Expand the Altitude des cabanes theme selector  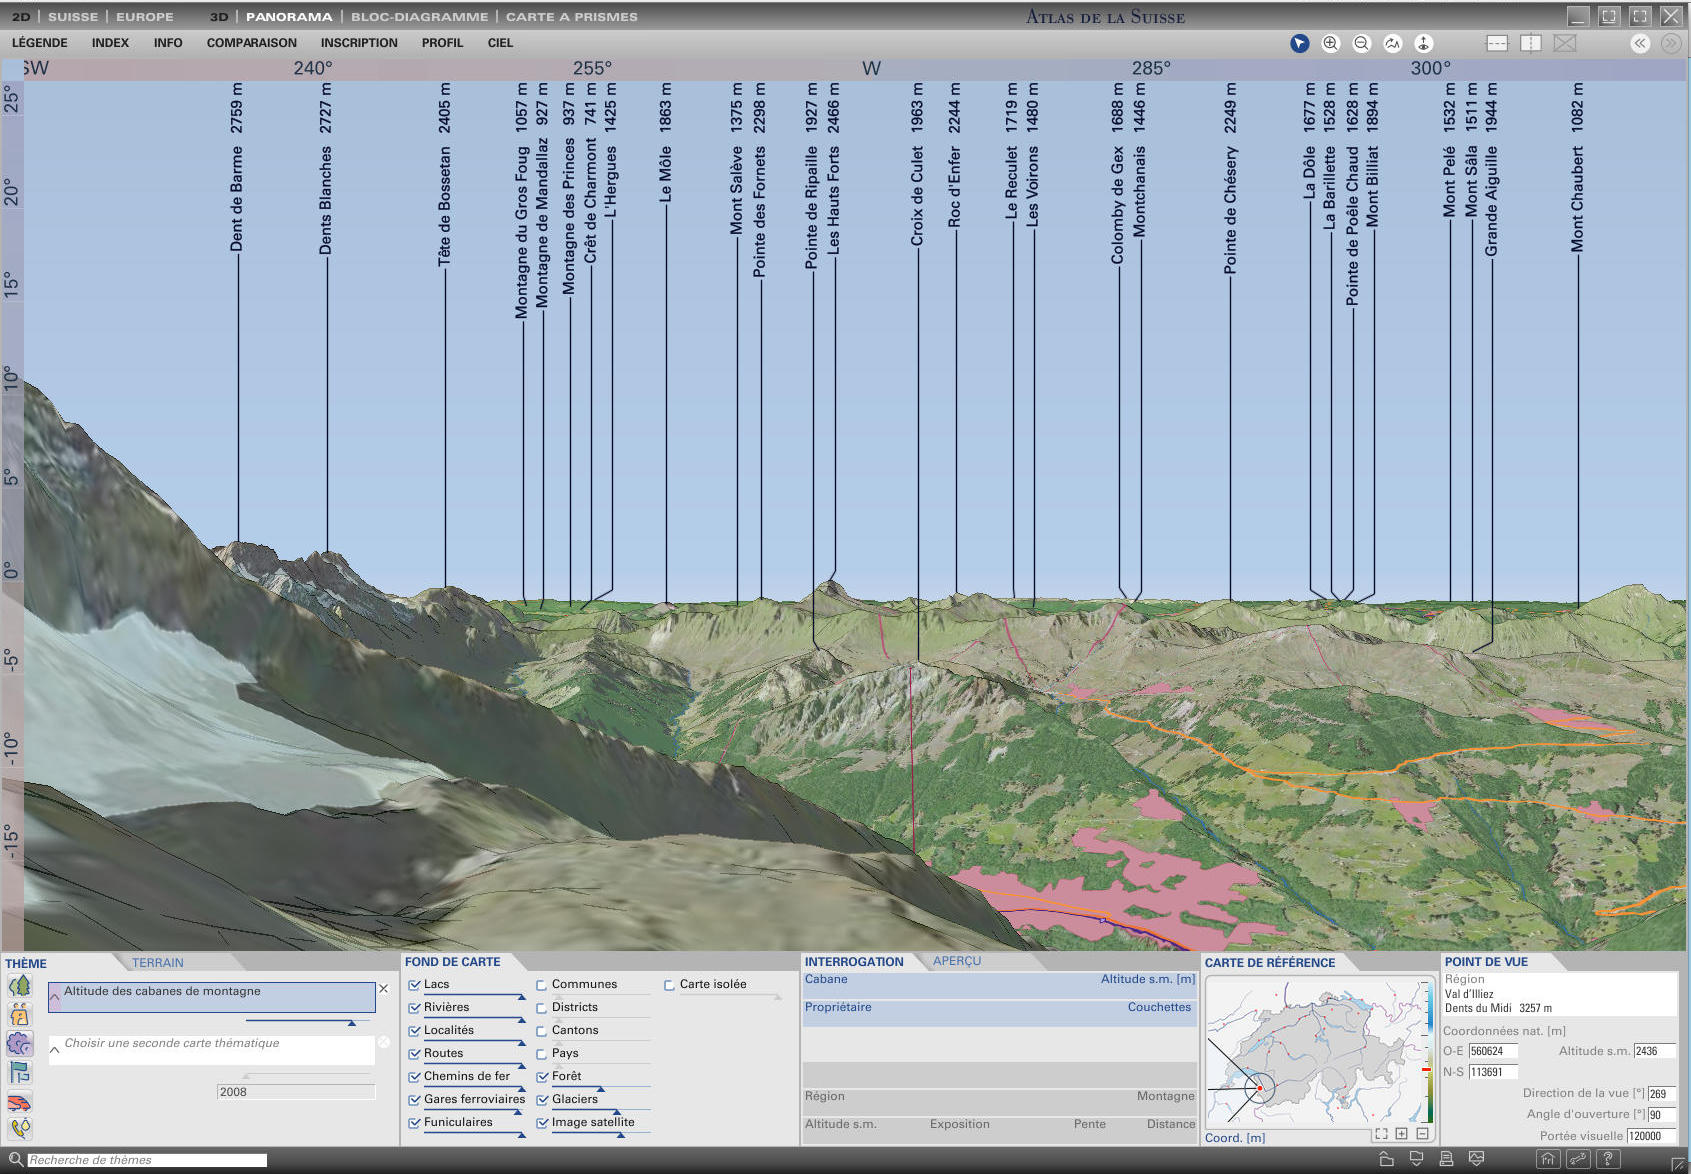tap(55, 997)
